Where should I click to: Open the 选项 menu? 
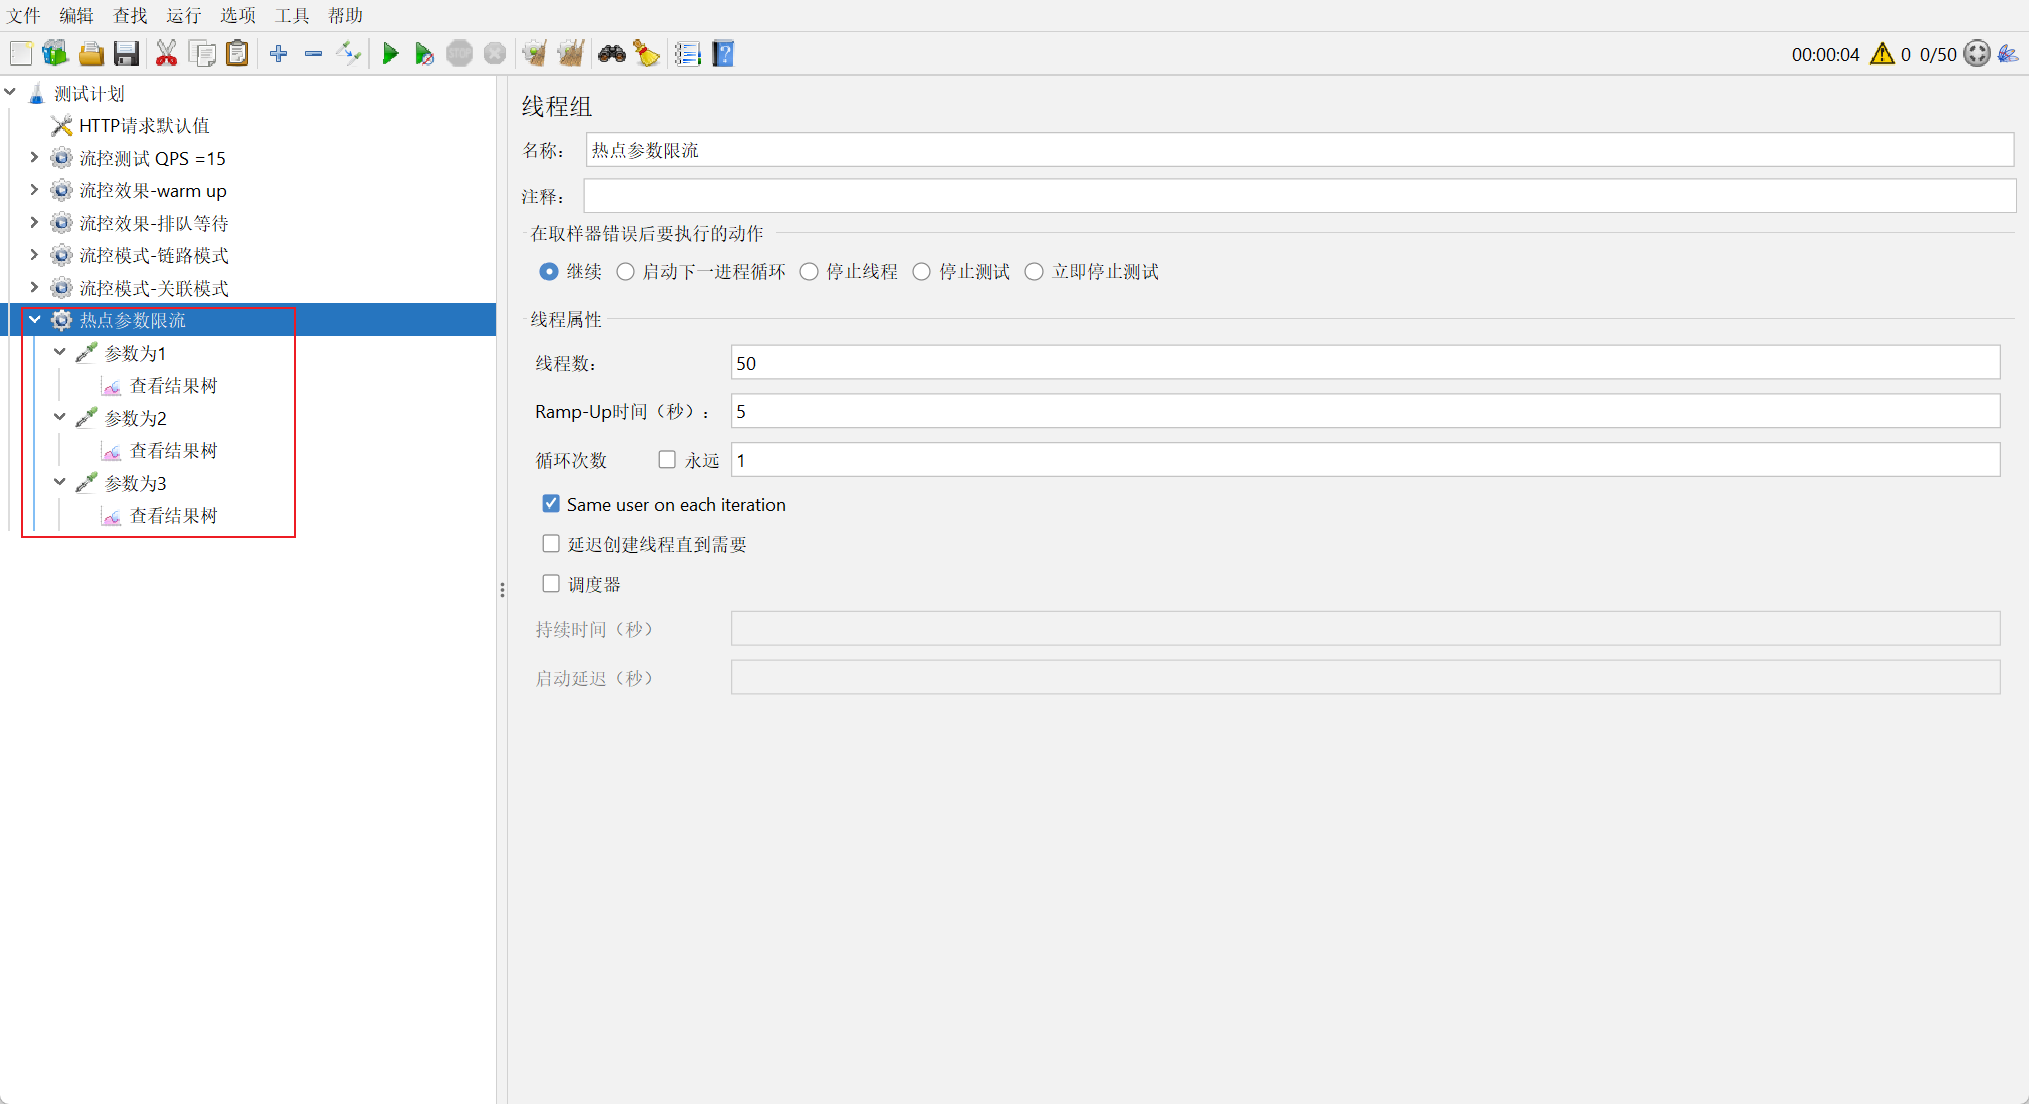(x=238, y=15)
